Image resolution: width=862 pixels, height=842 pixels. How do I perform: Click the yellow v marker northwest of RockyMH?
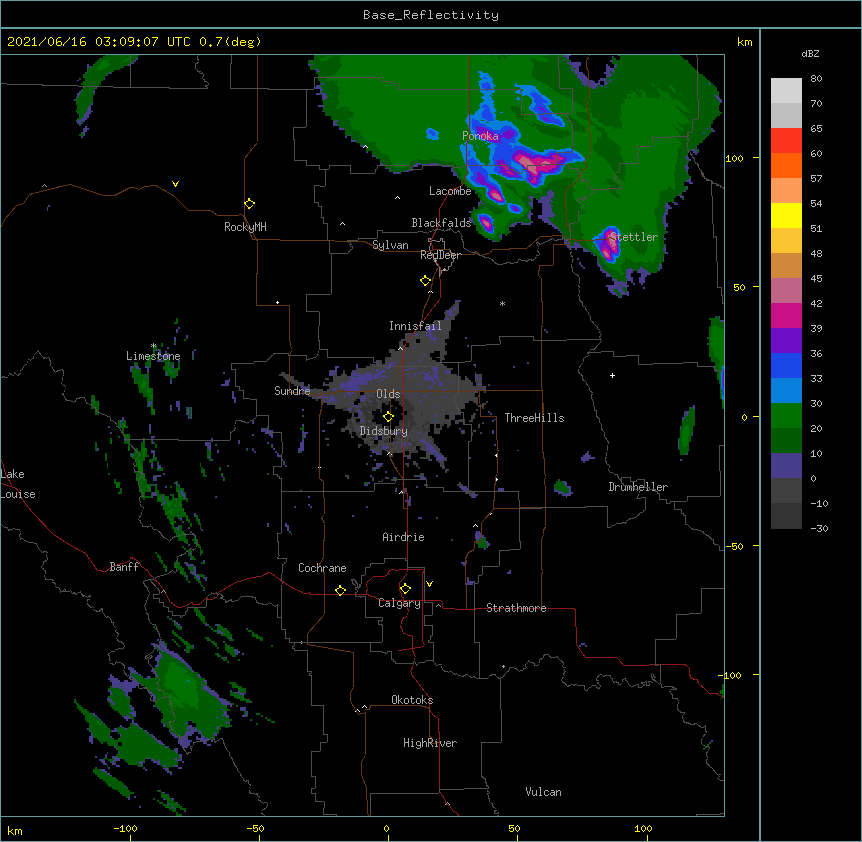(175, 184)
